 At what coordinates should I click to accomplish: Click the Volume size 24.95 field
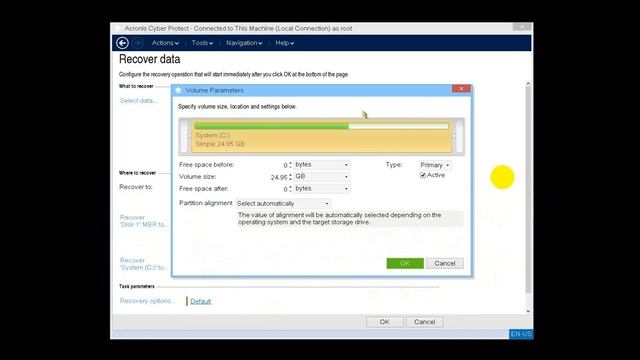278,177
